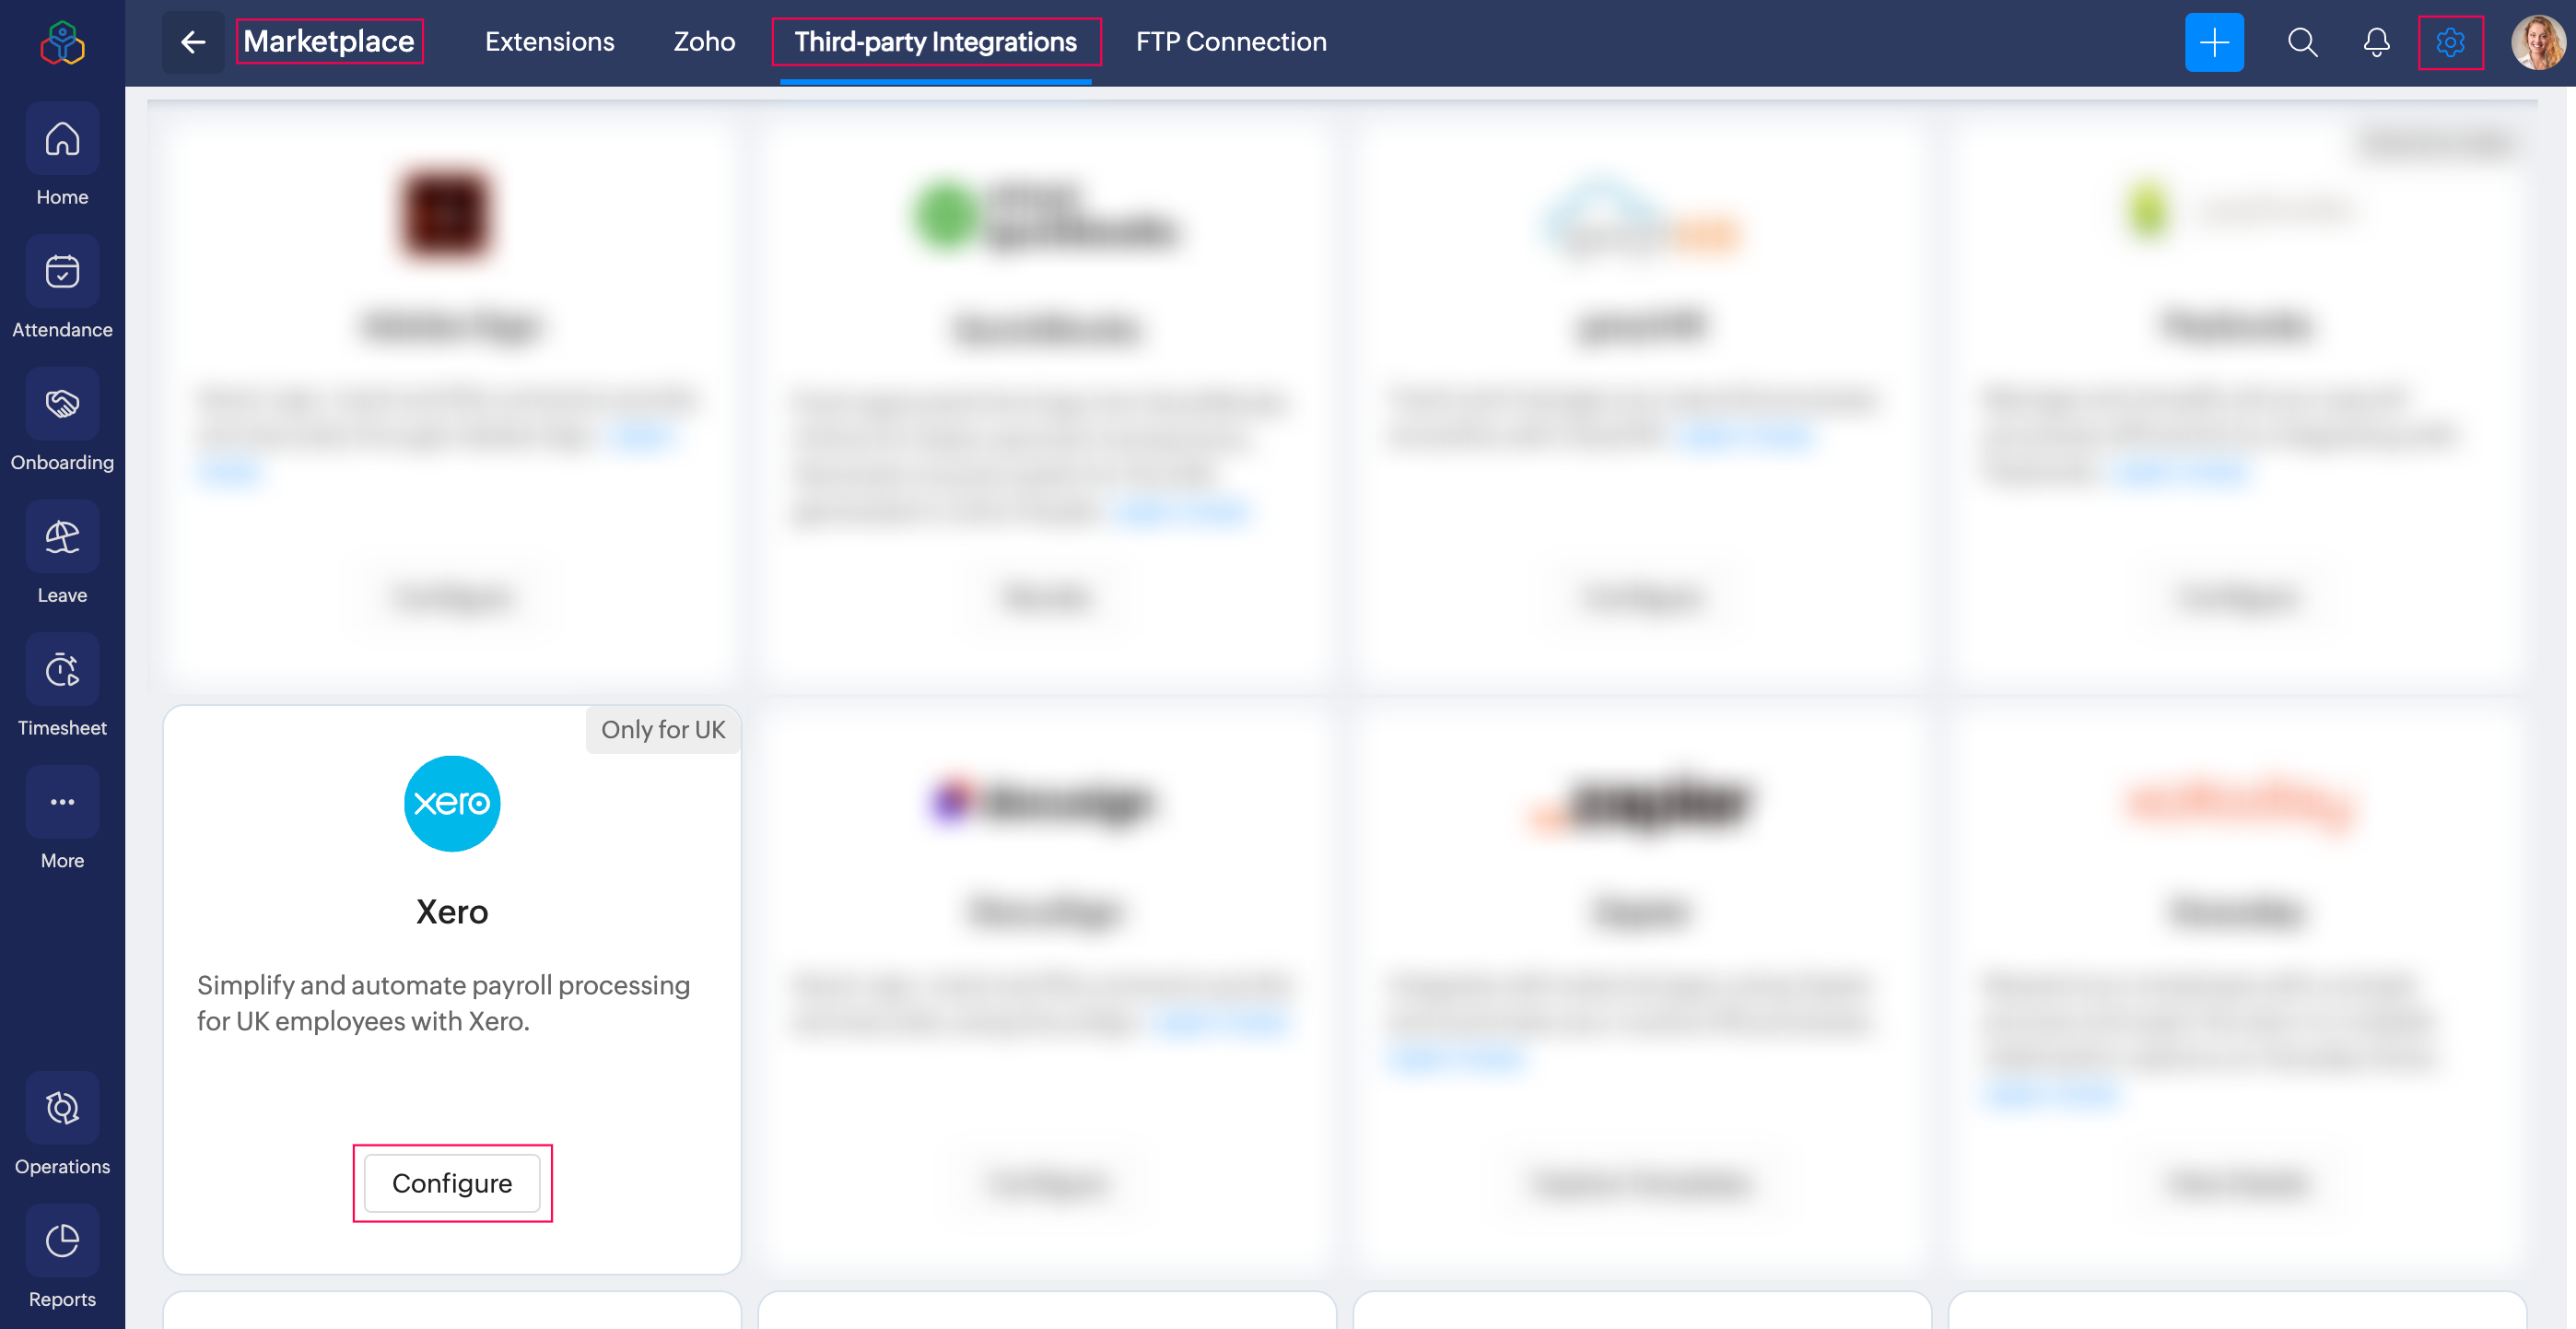Image resolution: width=2576 pixels, height=1329 pixels.
Task: Go to Attendance module
Action: (x=62, y=272)
